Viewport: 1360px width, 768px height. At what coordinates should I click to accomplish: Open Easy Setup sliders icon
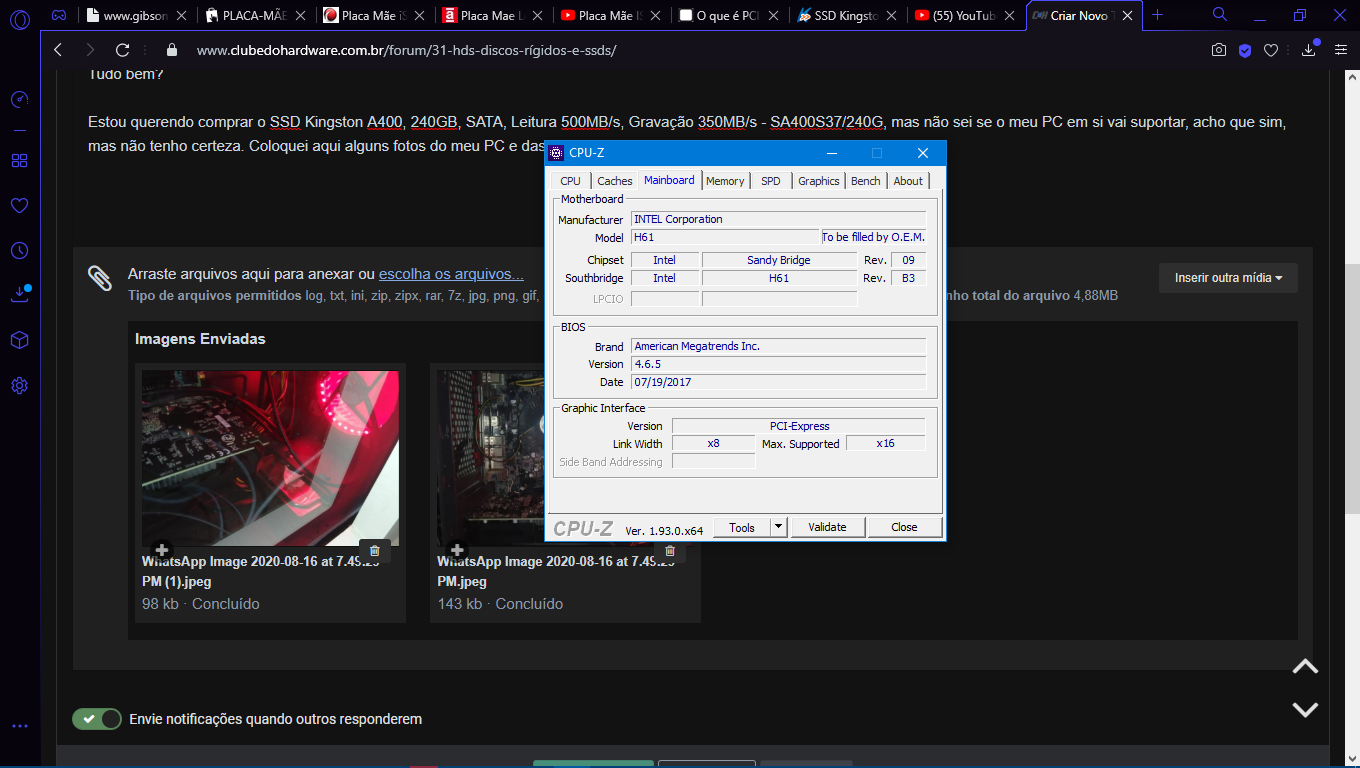(1340, 50)
